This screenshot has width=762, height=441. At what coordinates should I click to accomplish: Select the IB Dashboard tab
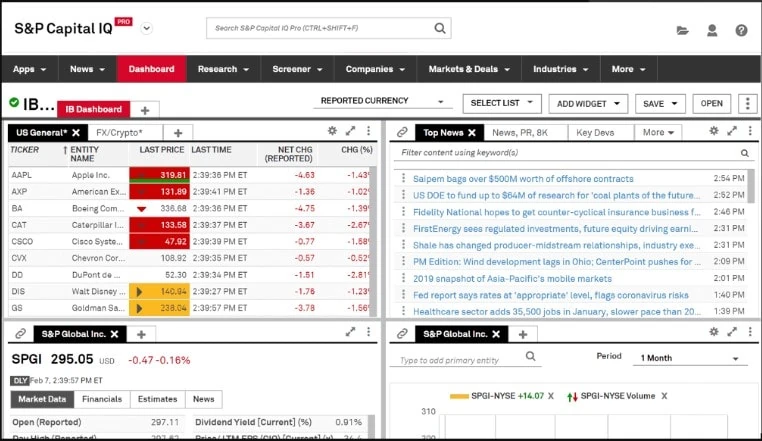[94, 109]
